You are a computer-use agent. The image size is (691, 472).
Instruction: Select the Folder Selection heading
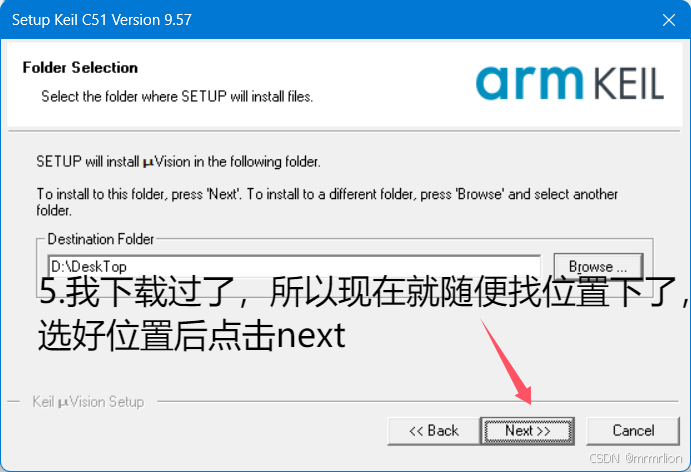(80, 67)
